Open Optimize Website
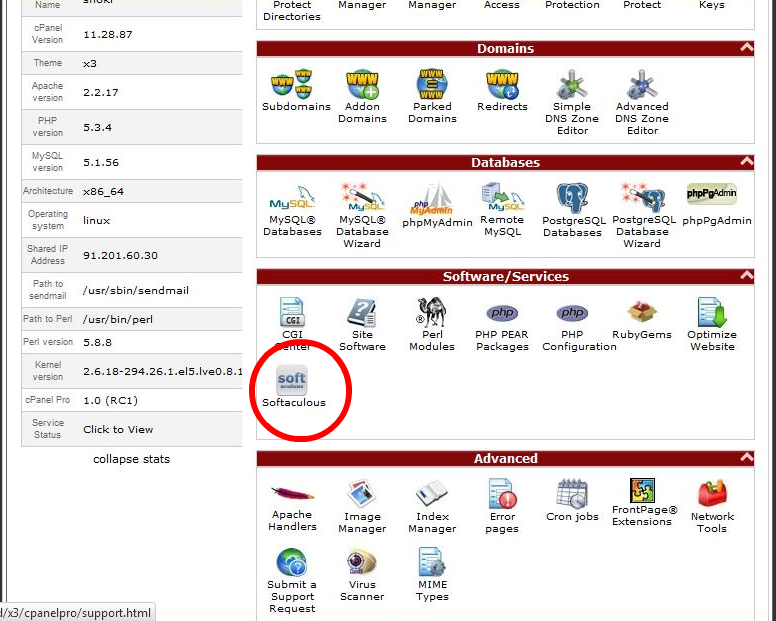Screen dimensions: 776x621 [x=712, y=325]
